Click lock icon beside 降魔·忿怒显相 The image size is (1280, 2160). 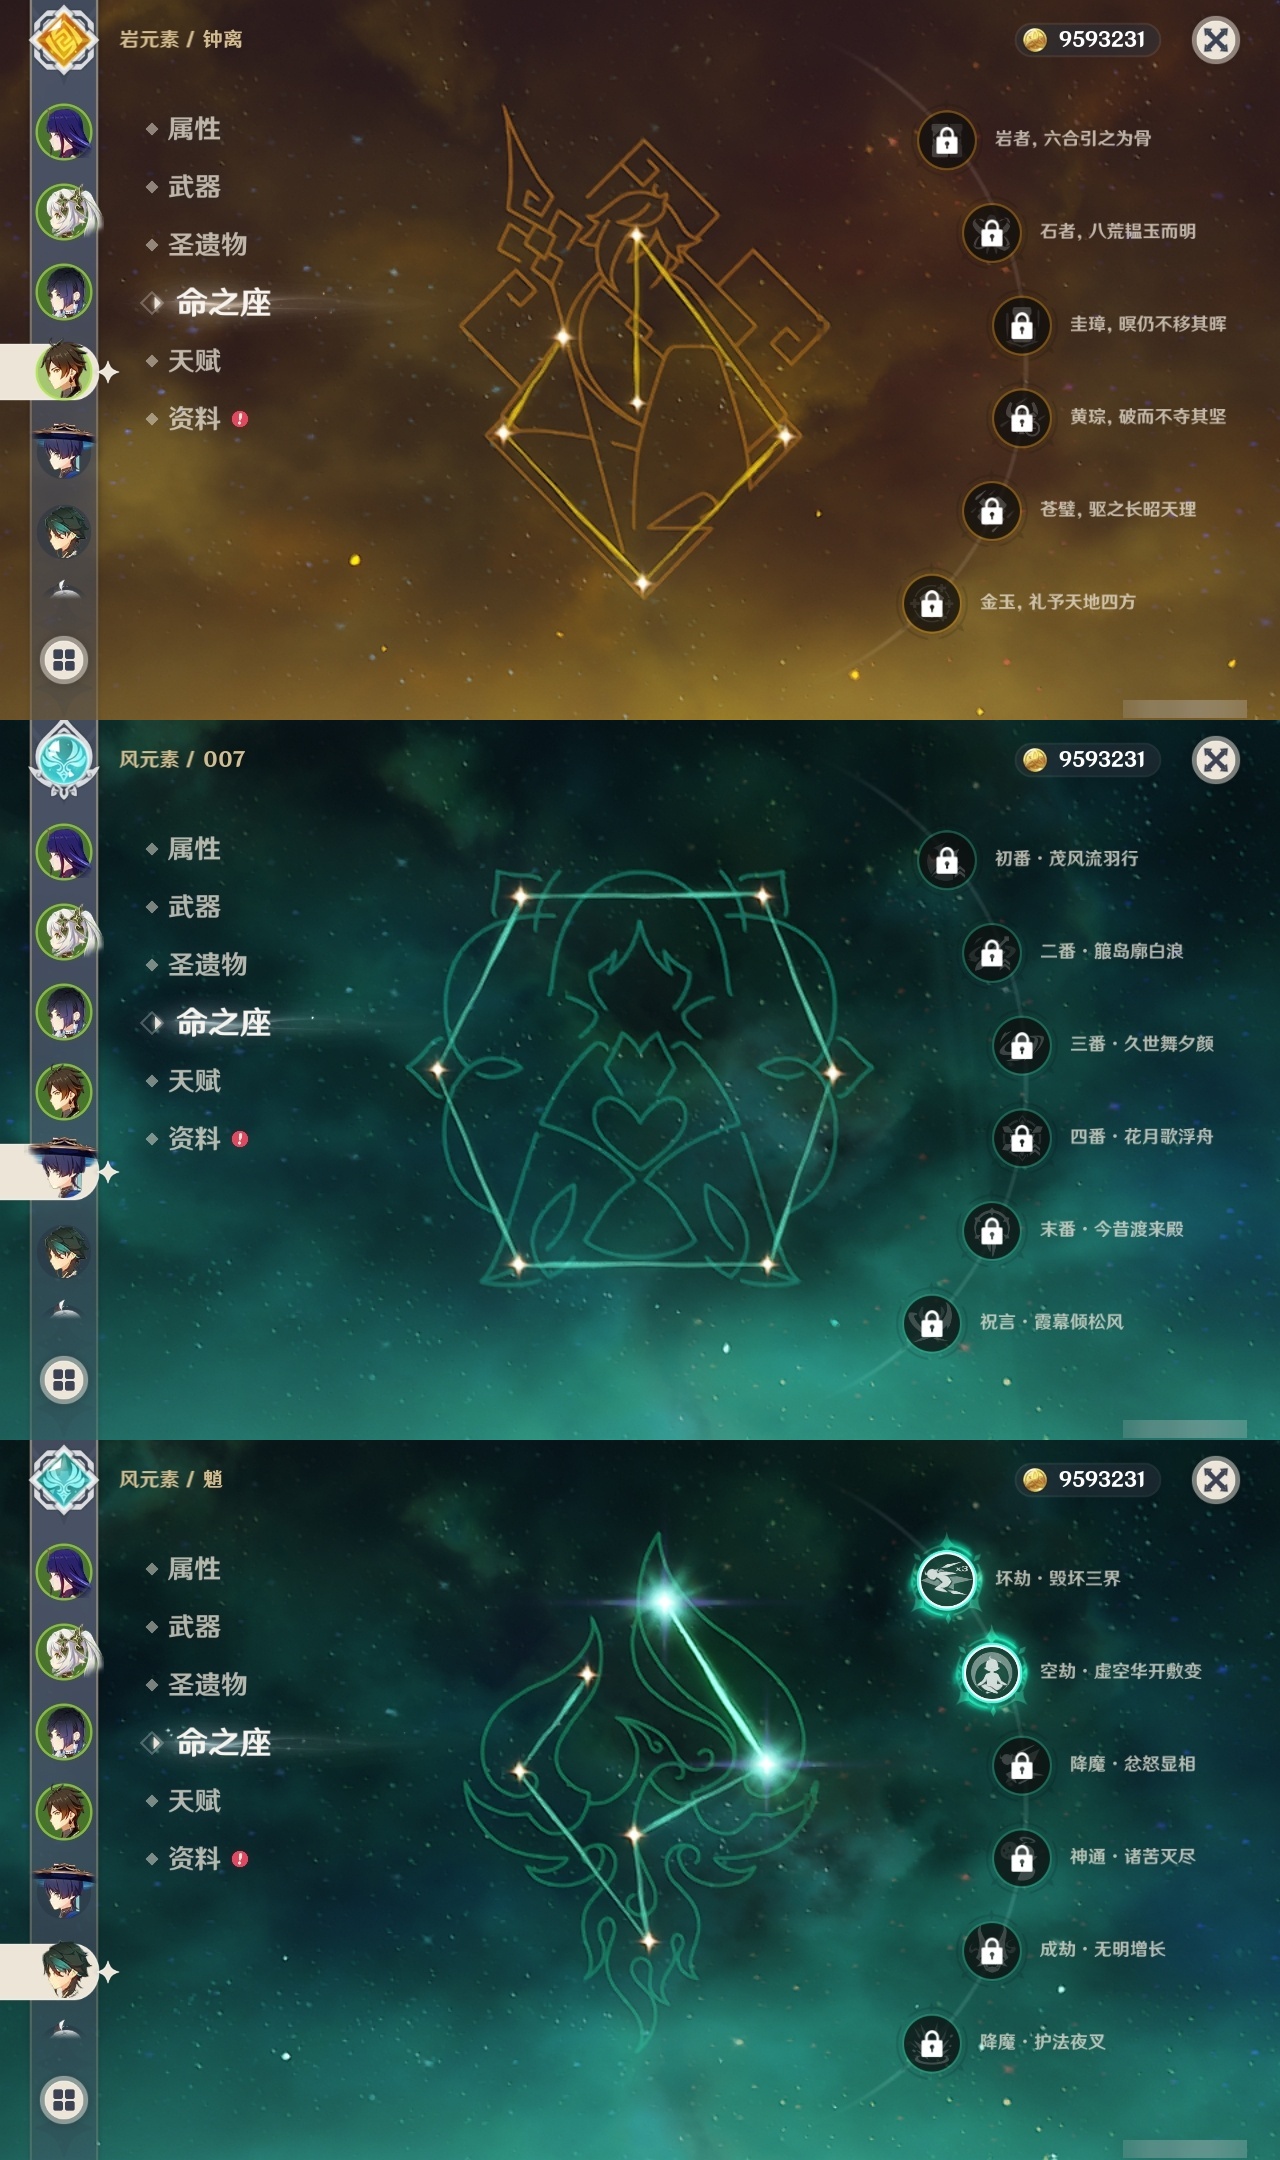tap(1021, 1765)
